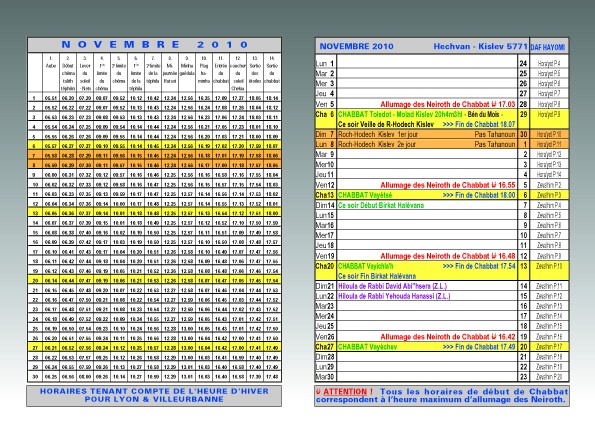Click "Hiloula de Rabbi Yehouda Hanassi (Z.L.)"
The height and width of the screenshot is (425, 595).
[394, 296]
